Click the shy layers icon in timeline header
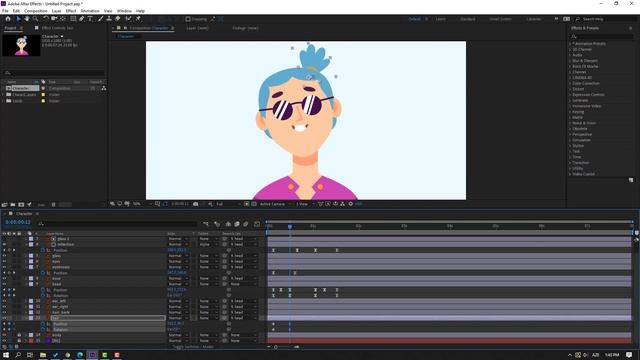 228,224
